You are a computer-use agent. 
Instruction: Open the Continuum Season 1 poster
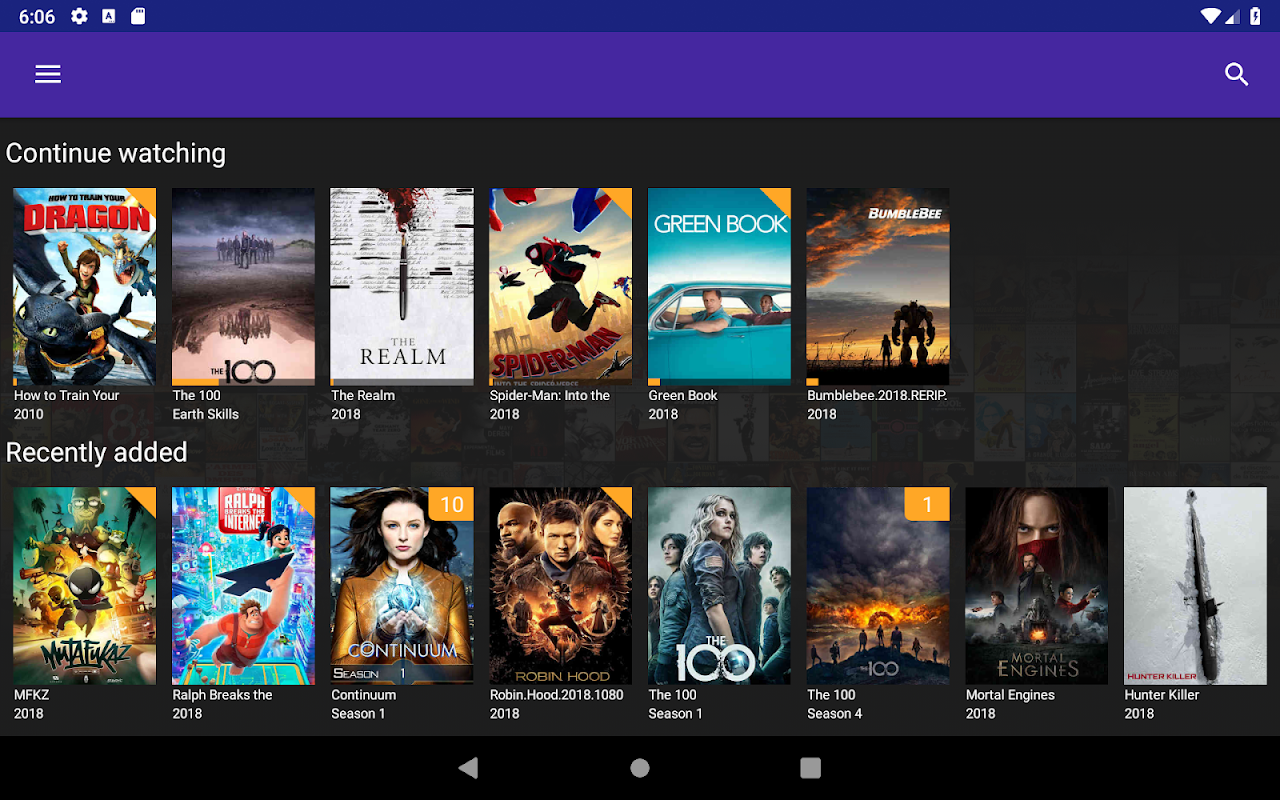pyautogui.click(x=402, y=586)
